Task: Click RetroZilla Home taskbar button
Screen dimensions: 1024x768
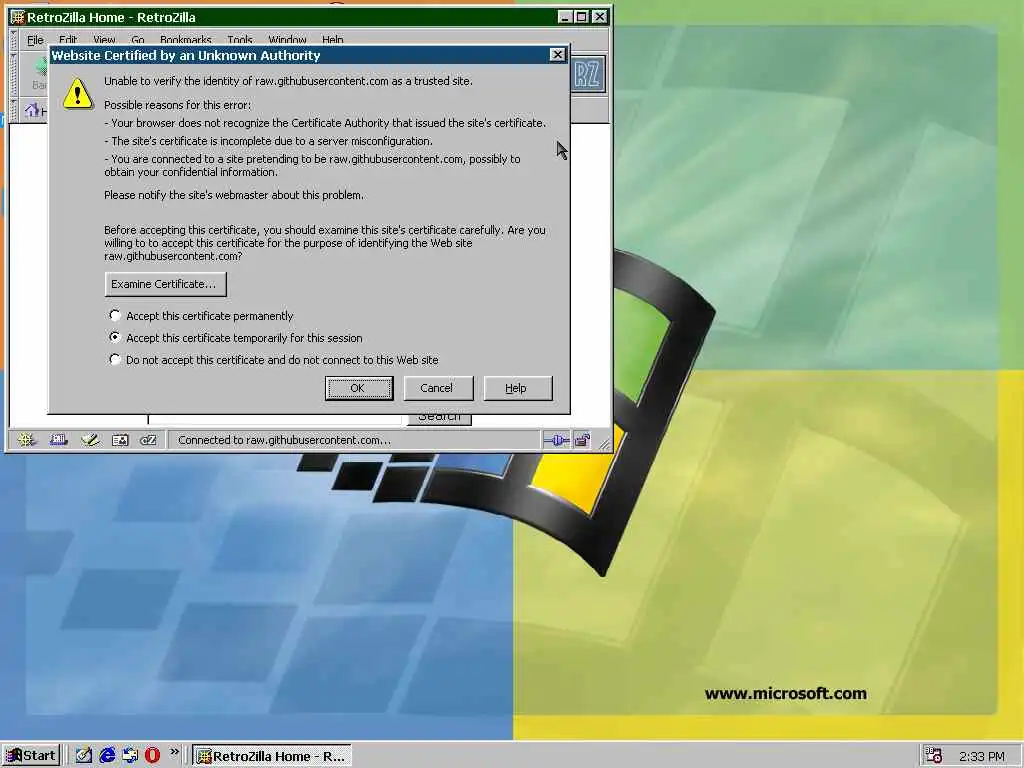Action: [x=272, y=756]
